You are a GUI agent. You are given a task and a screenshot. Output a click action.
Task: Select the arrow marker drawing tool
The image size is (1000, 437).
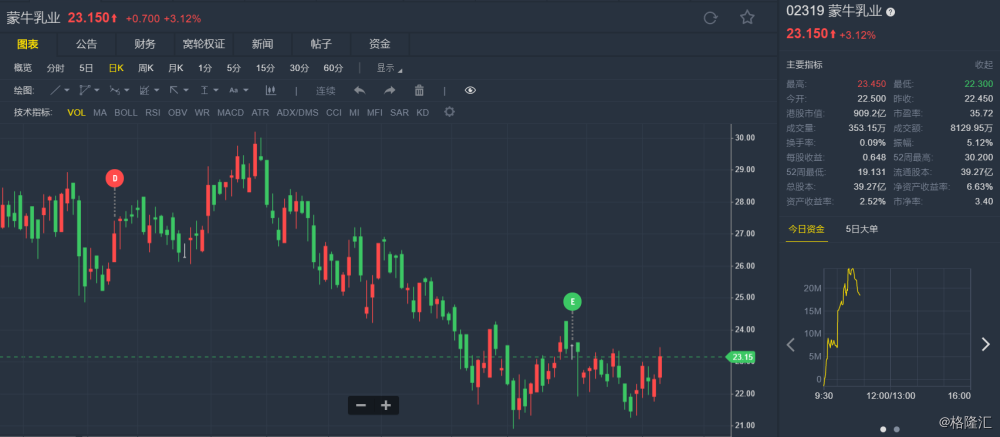[174, 91]
